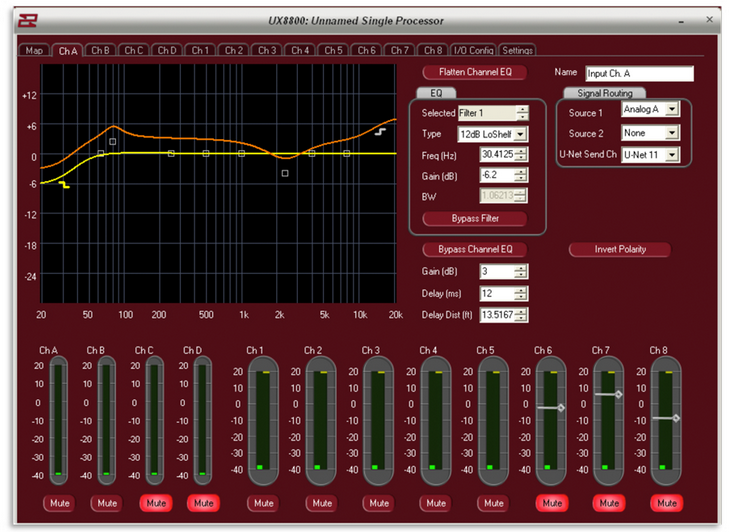Switch to the Ch D tab
Viewport: 734px width, 532px height.
pos(167,50)
